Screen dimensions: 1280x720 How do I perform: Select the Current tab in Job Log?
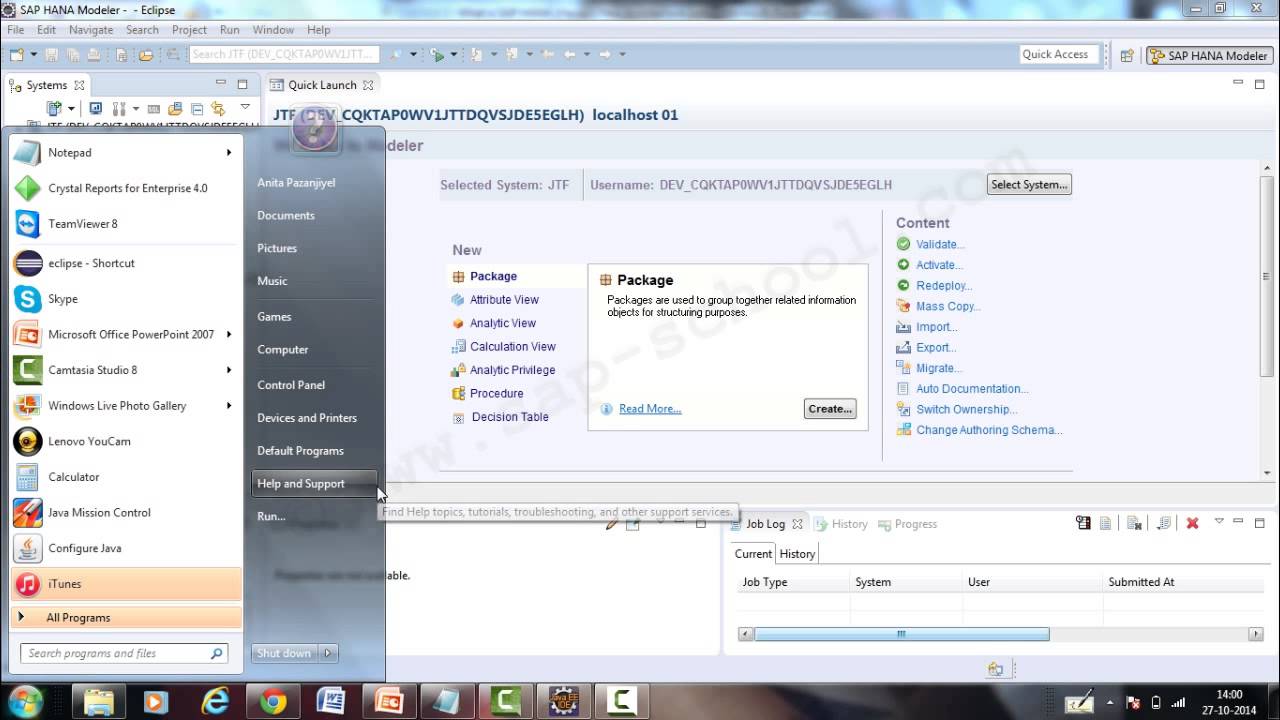coord(753,554)
